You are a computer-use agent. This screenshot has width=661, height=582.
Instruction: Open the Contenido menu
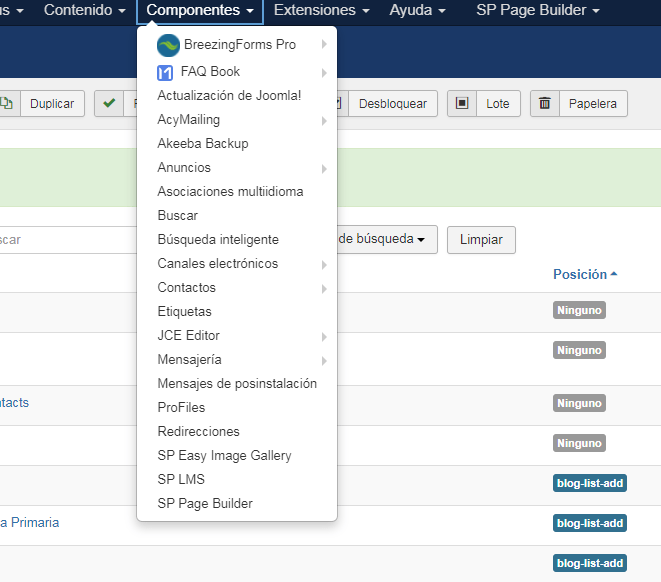(85, 10)
